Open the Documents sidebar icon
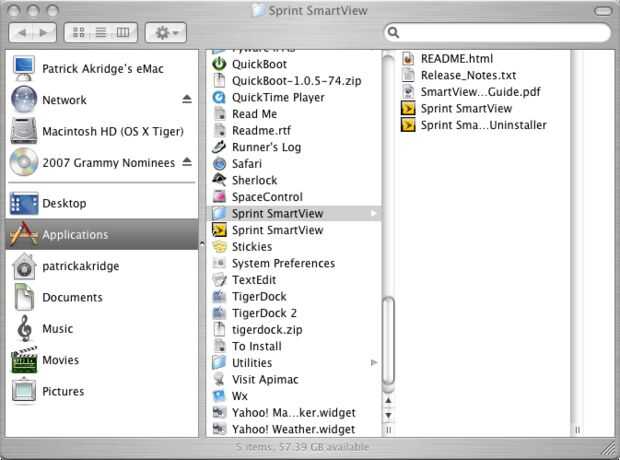 pos(24,297)
